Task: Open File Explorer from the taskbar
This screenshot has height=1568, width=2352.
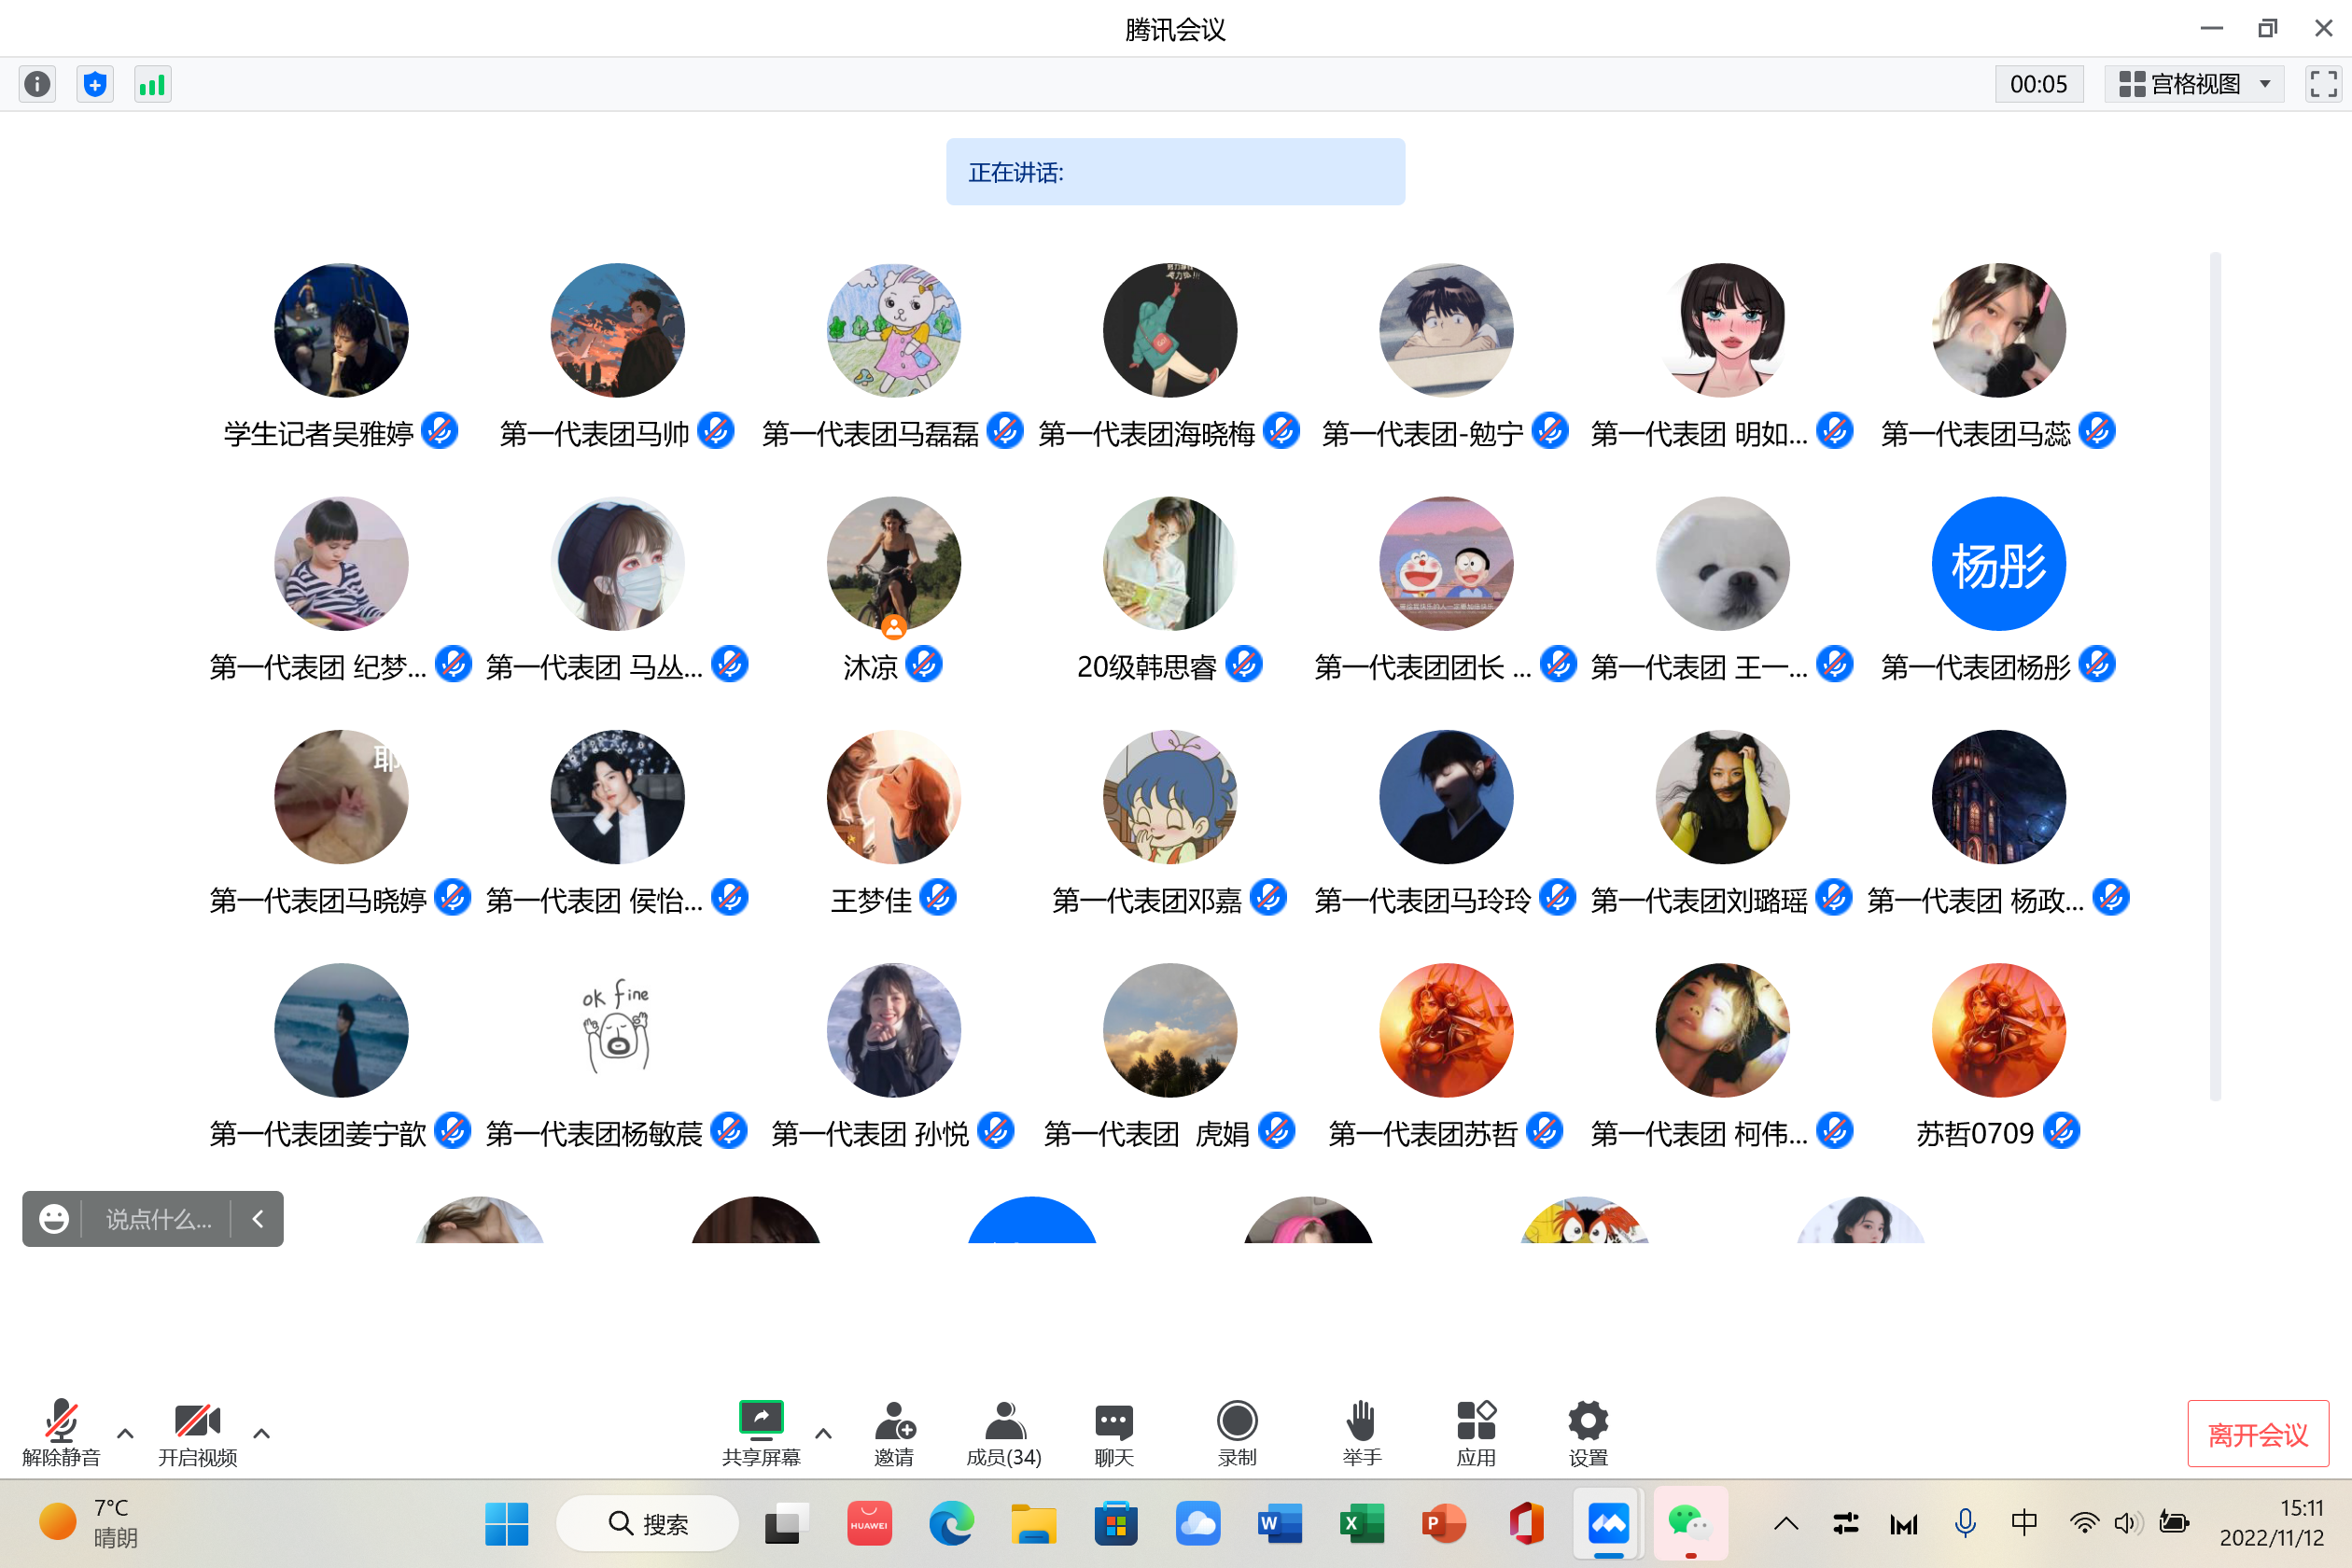Action: coord(1033,1523)
